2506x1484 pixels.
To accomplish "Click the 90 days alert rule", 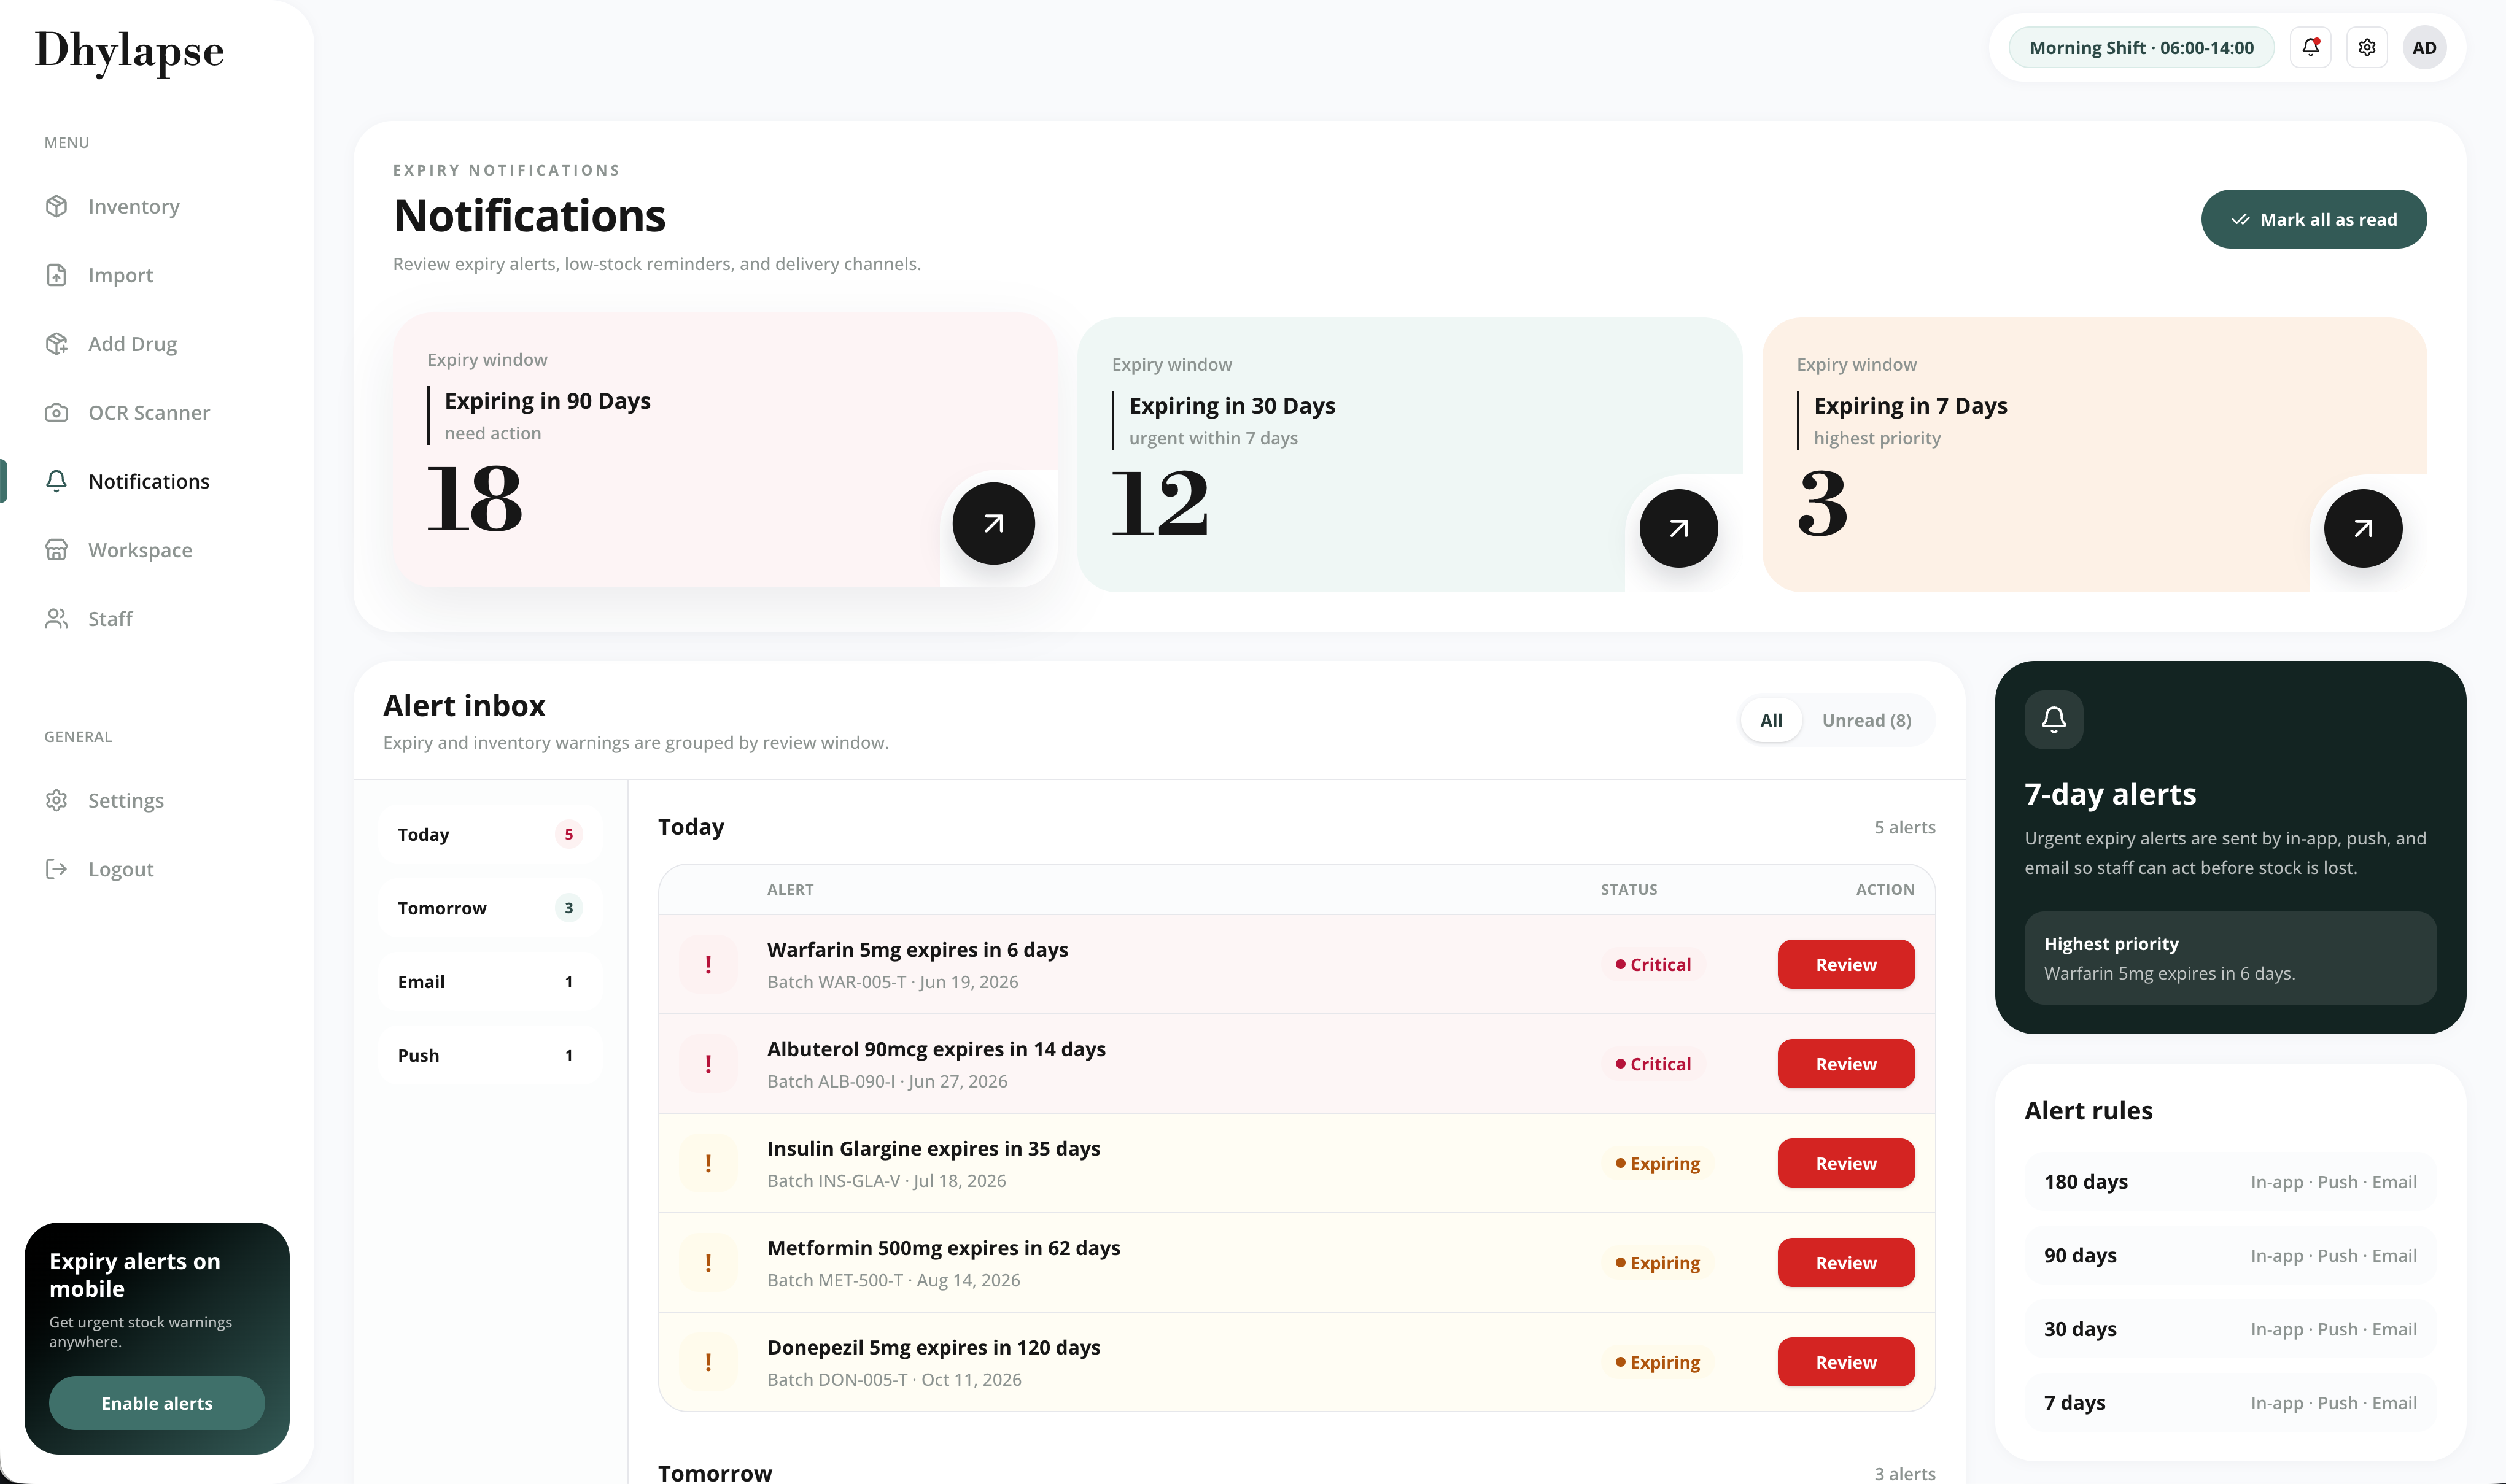I will click(2230, 1255).
